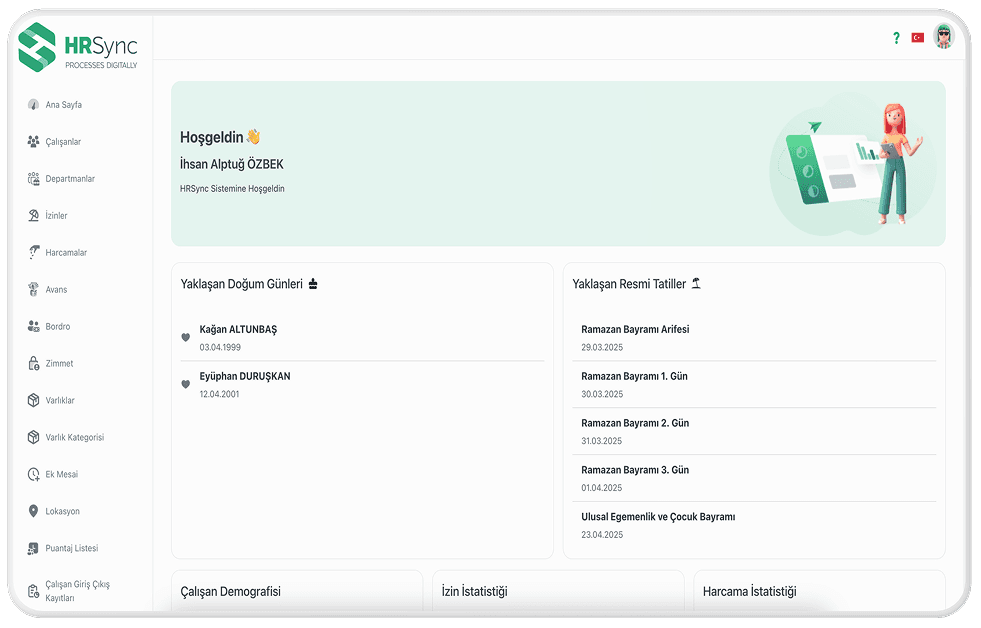Click Kağan ALTUNBAŞ birthday entry
The width and height of the screenshot is (981, 628).
pyautogui.click(x=238, y=330)
